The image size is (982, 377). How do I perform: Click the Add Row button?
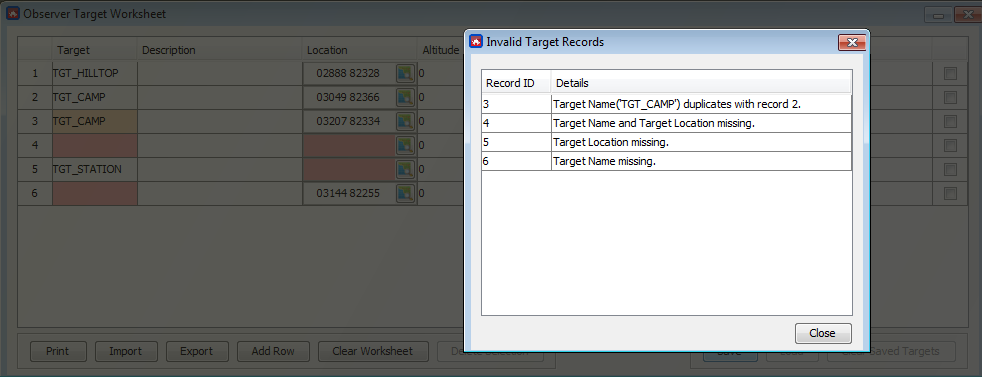click(272, 351)
